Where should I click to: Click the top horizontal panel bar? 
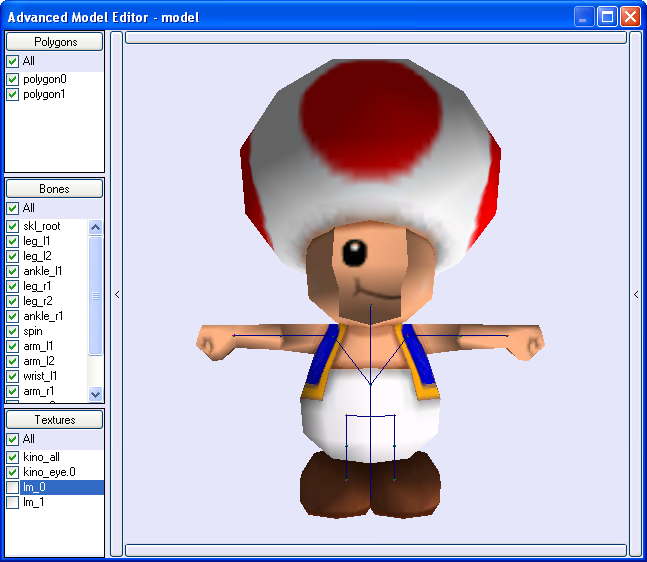coord(376,38)
